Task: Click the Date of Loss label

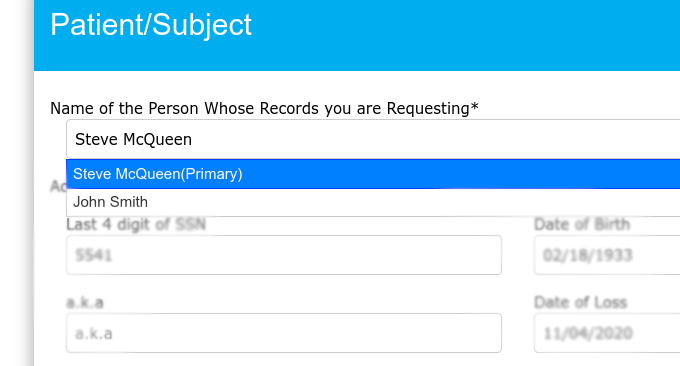Action: [581, 302]
